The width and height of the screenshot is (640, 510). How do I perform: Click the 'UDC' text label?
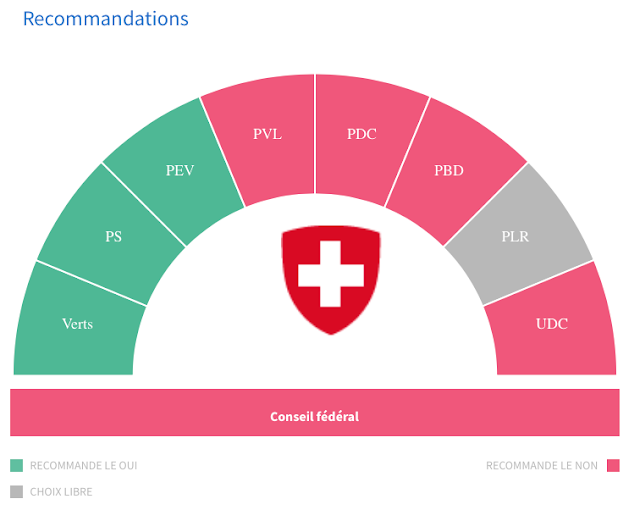pos(551,324)
